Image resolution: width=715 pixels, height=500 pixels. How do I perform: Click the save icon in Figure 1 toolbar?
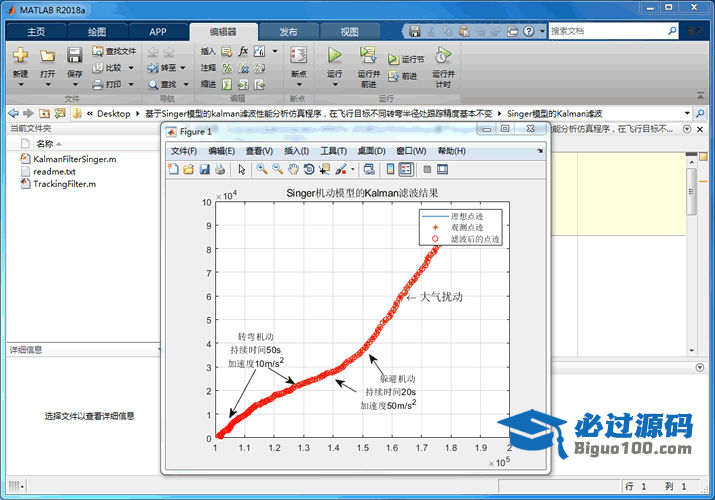[x=204, y=169]
